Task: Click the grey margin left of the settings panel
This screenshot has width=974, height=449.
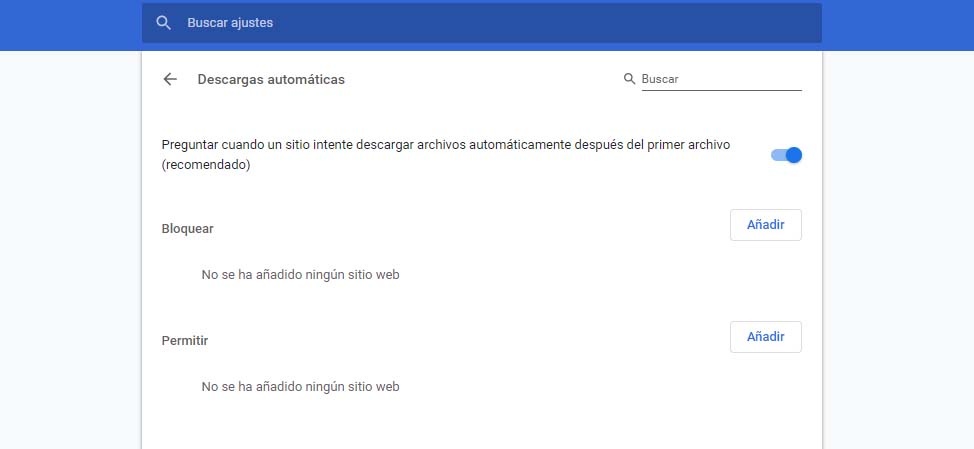Action: click(x=70, y=250)
